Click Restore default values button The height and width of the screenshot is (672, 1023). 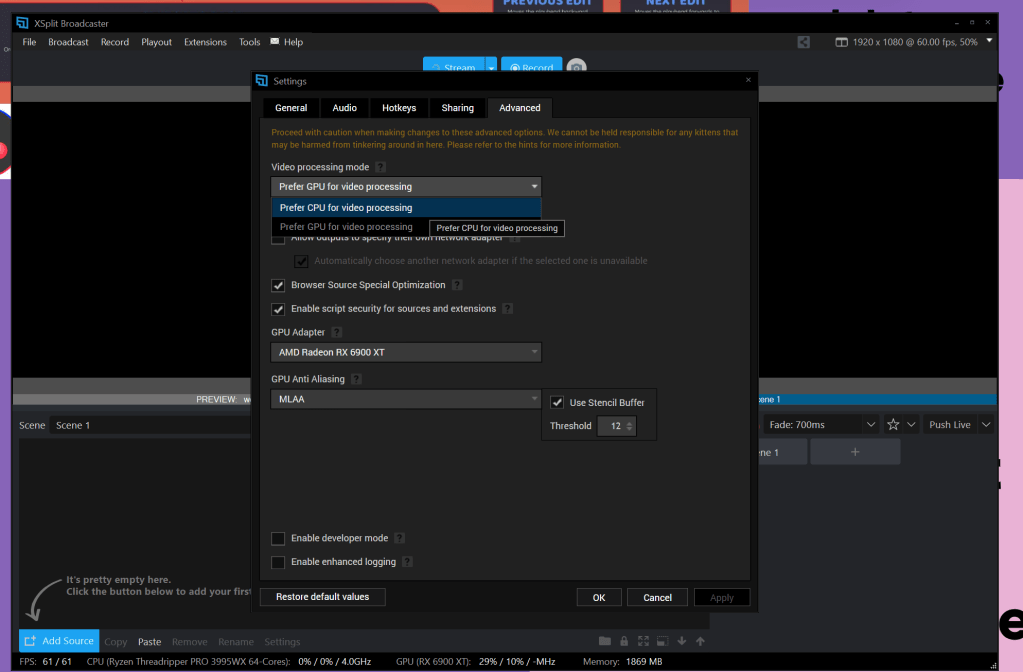322,597
